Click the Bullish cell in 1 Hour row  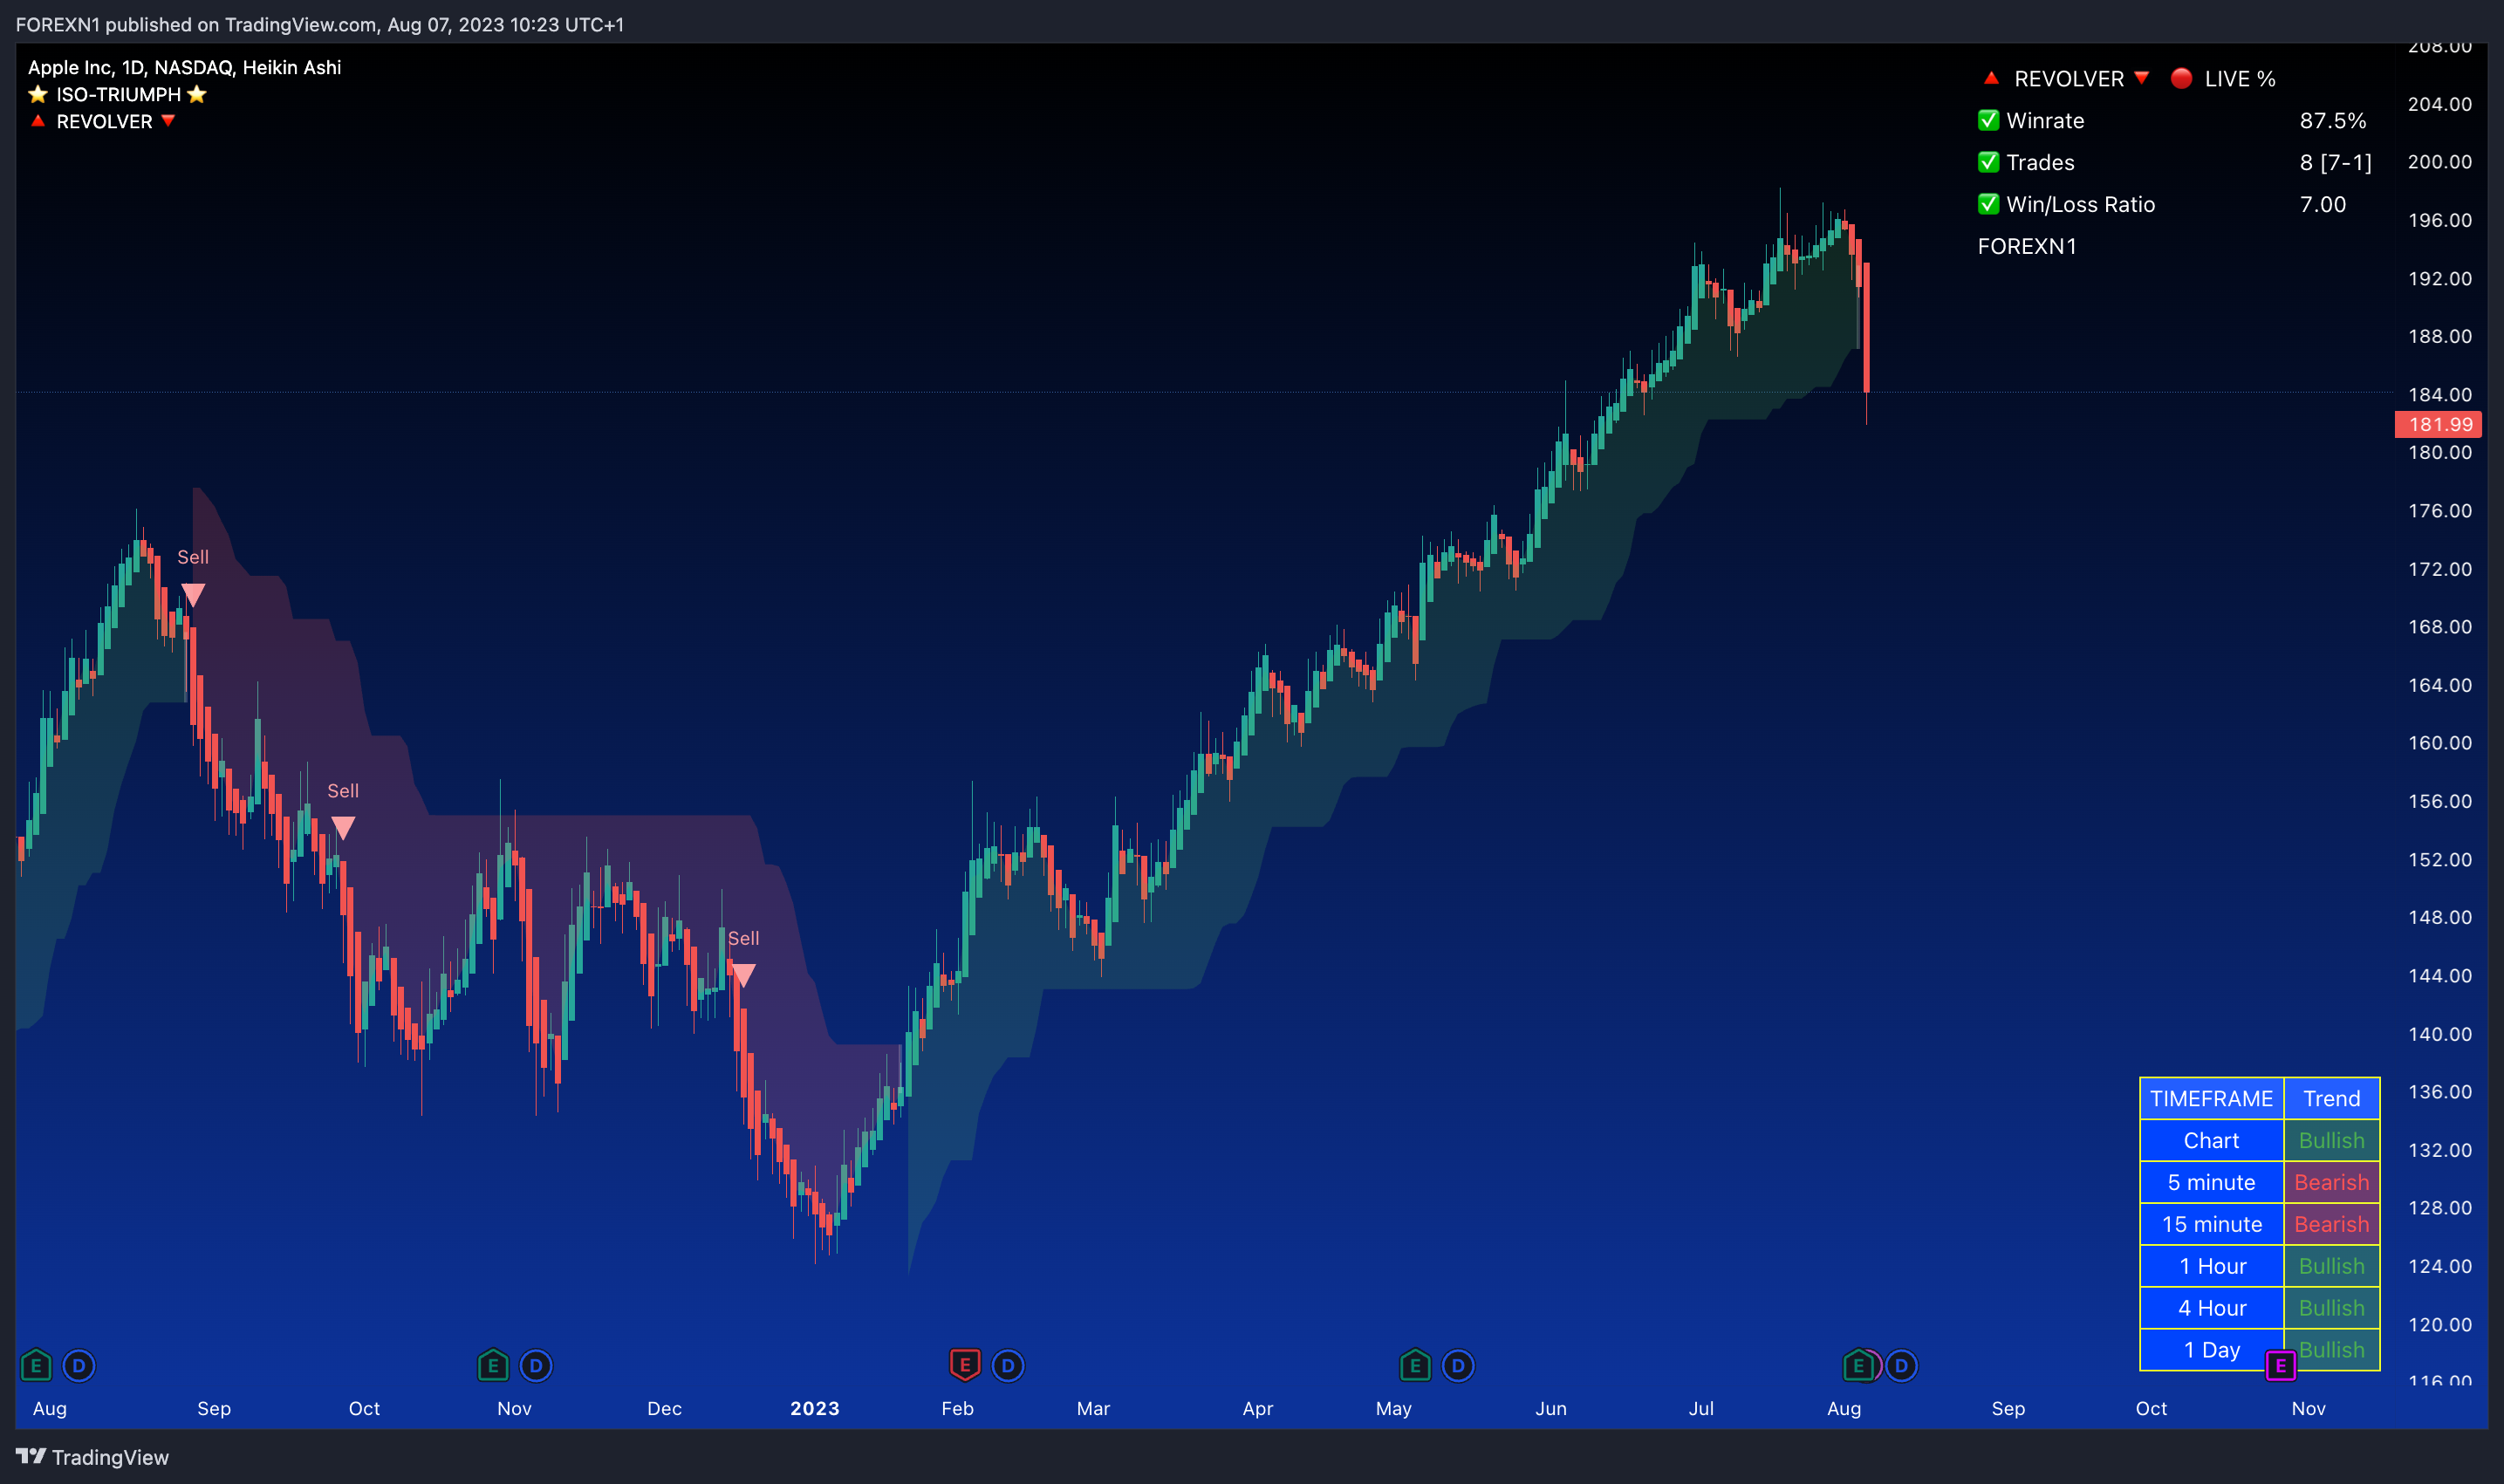tap(2331, 1266)
